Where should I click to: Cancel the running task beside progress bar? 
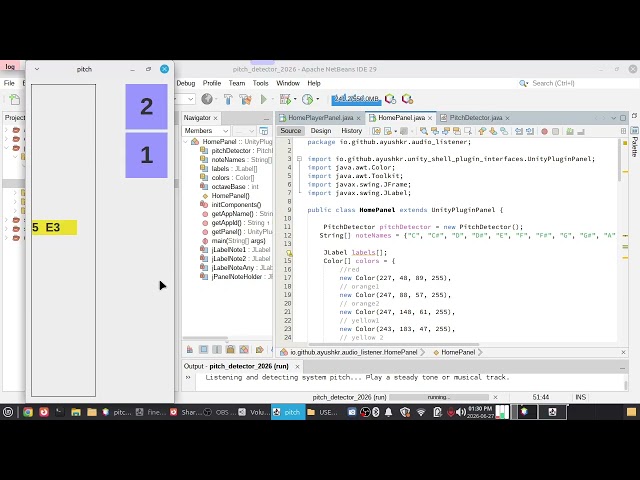tap(495, 397)
